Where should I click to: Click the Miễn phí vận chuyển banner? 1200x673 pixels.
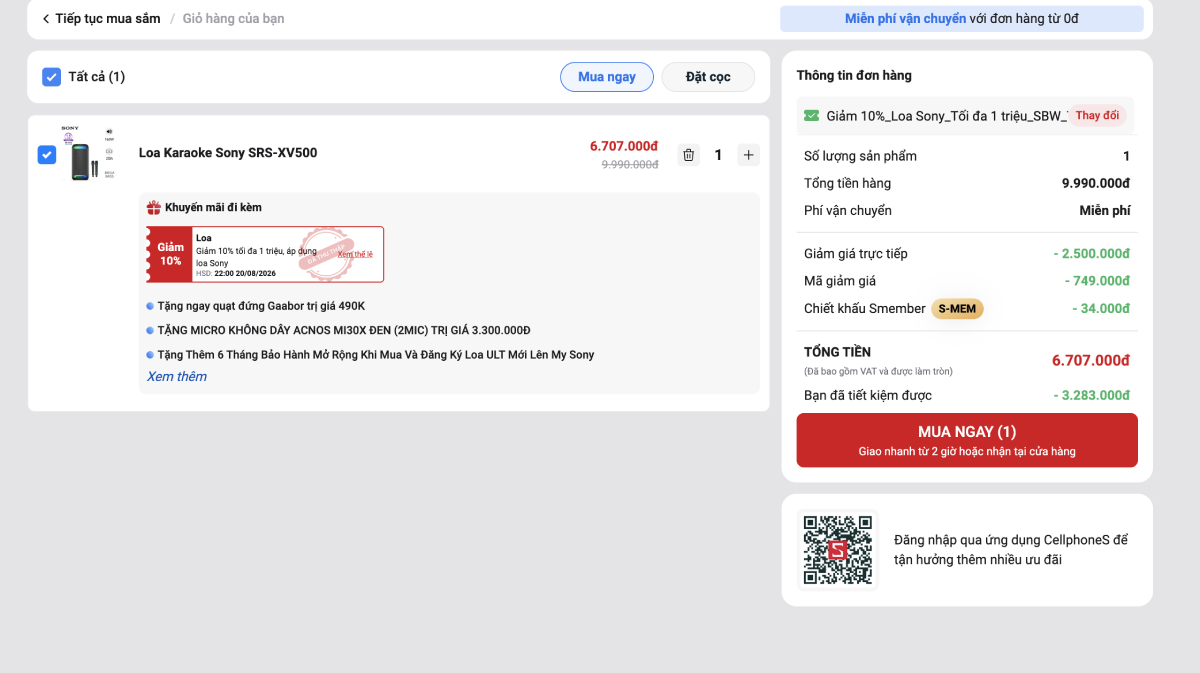pos(962,19)
